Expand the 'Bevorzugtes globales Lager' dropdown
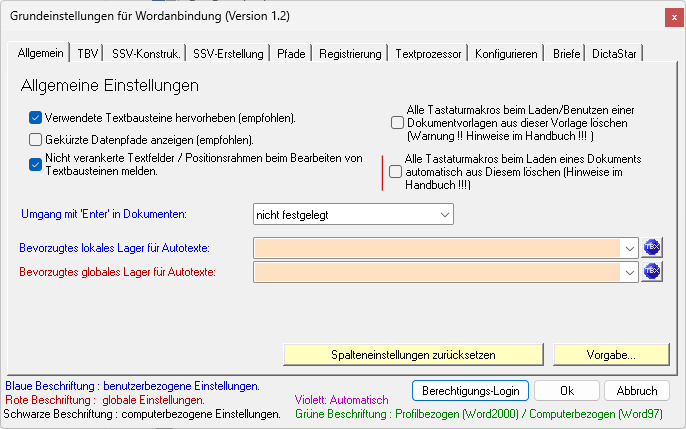Image resolution: width=686 pixels, height=429 pixels. (x=629, y=271)
